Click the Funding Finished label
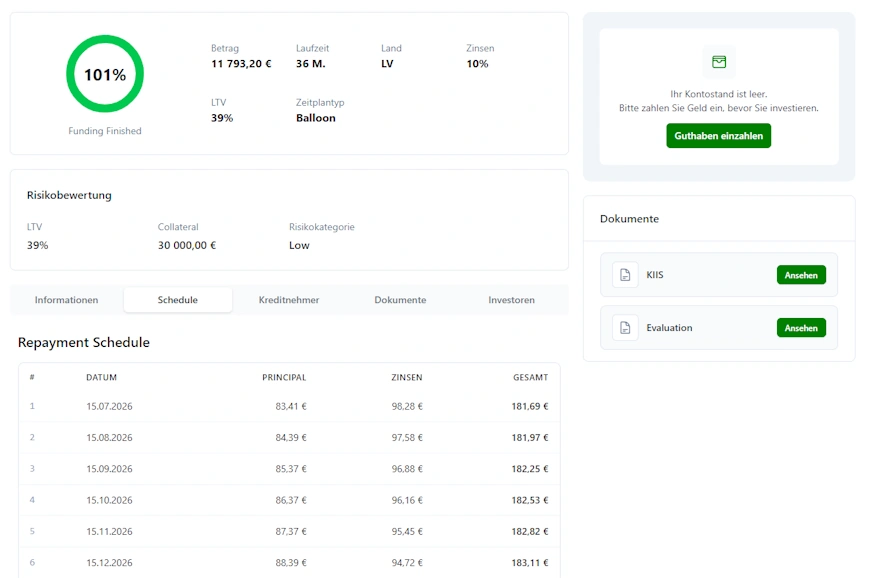 105,131
